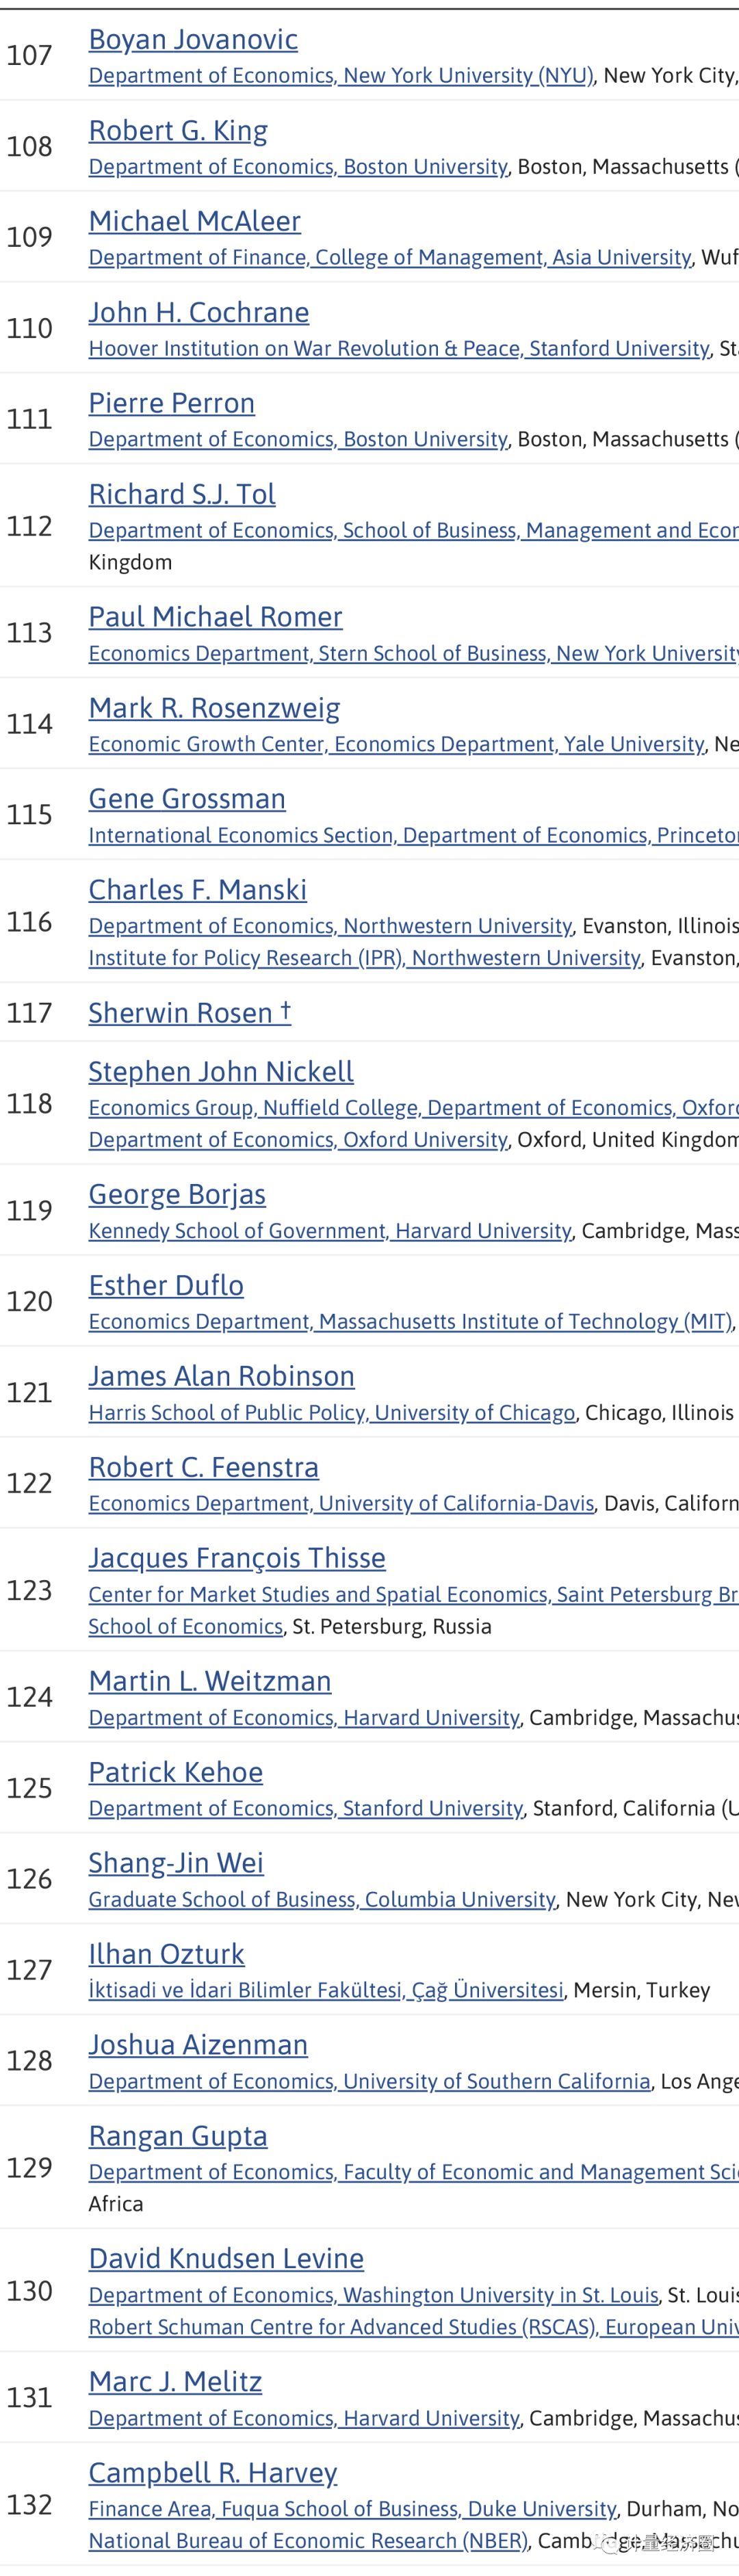Select the Gene Grossman name link
739x2576 pixels.
click(187, 799)
